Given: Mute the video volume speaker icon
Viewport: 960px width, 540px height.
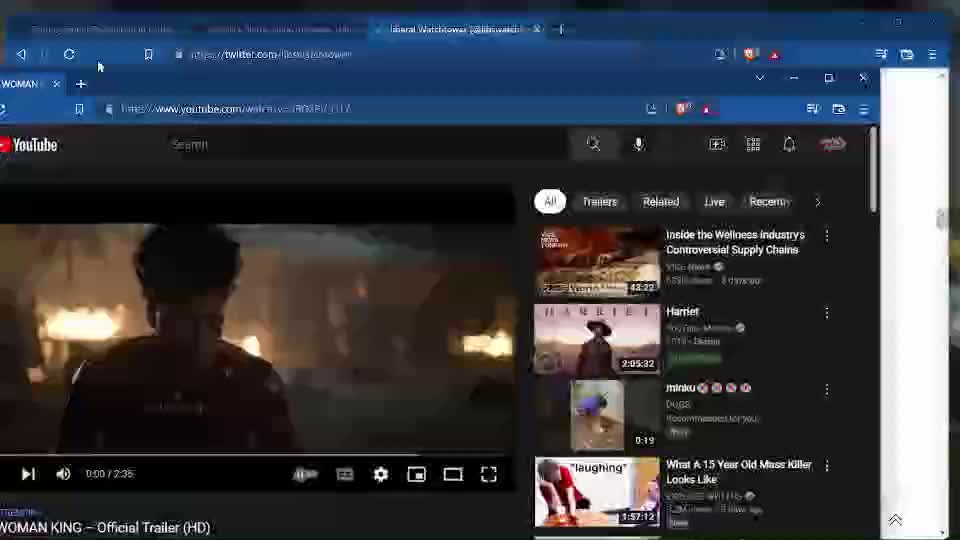Looking at the screenshot, I should point(63,474).
